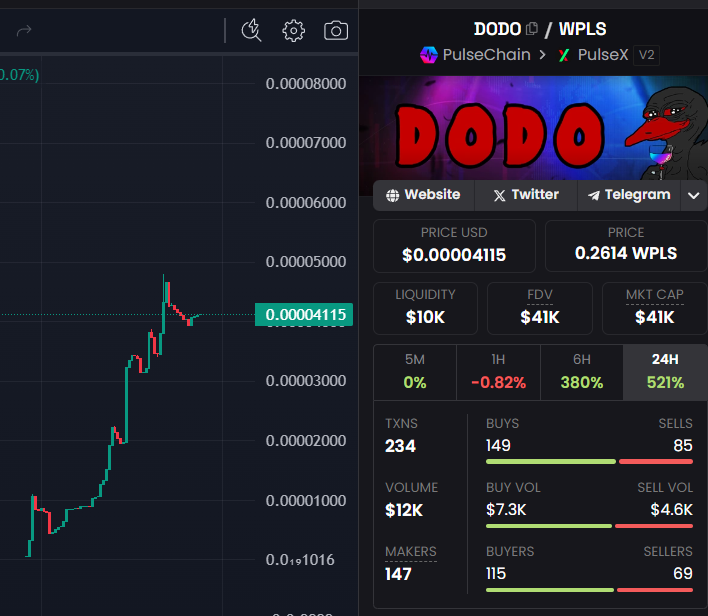Click the V2 version badge
The height and width of the screenshot is (616, 708).
click(646, 55)
